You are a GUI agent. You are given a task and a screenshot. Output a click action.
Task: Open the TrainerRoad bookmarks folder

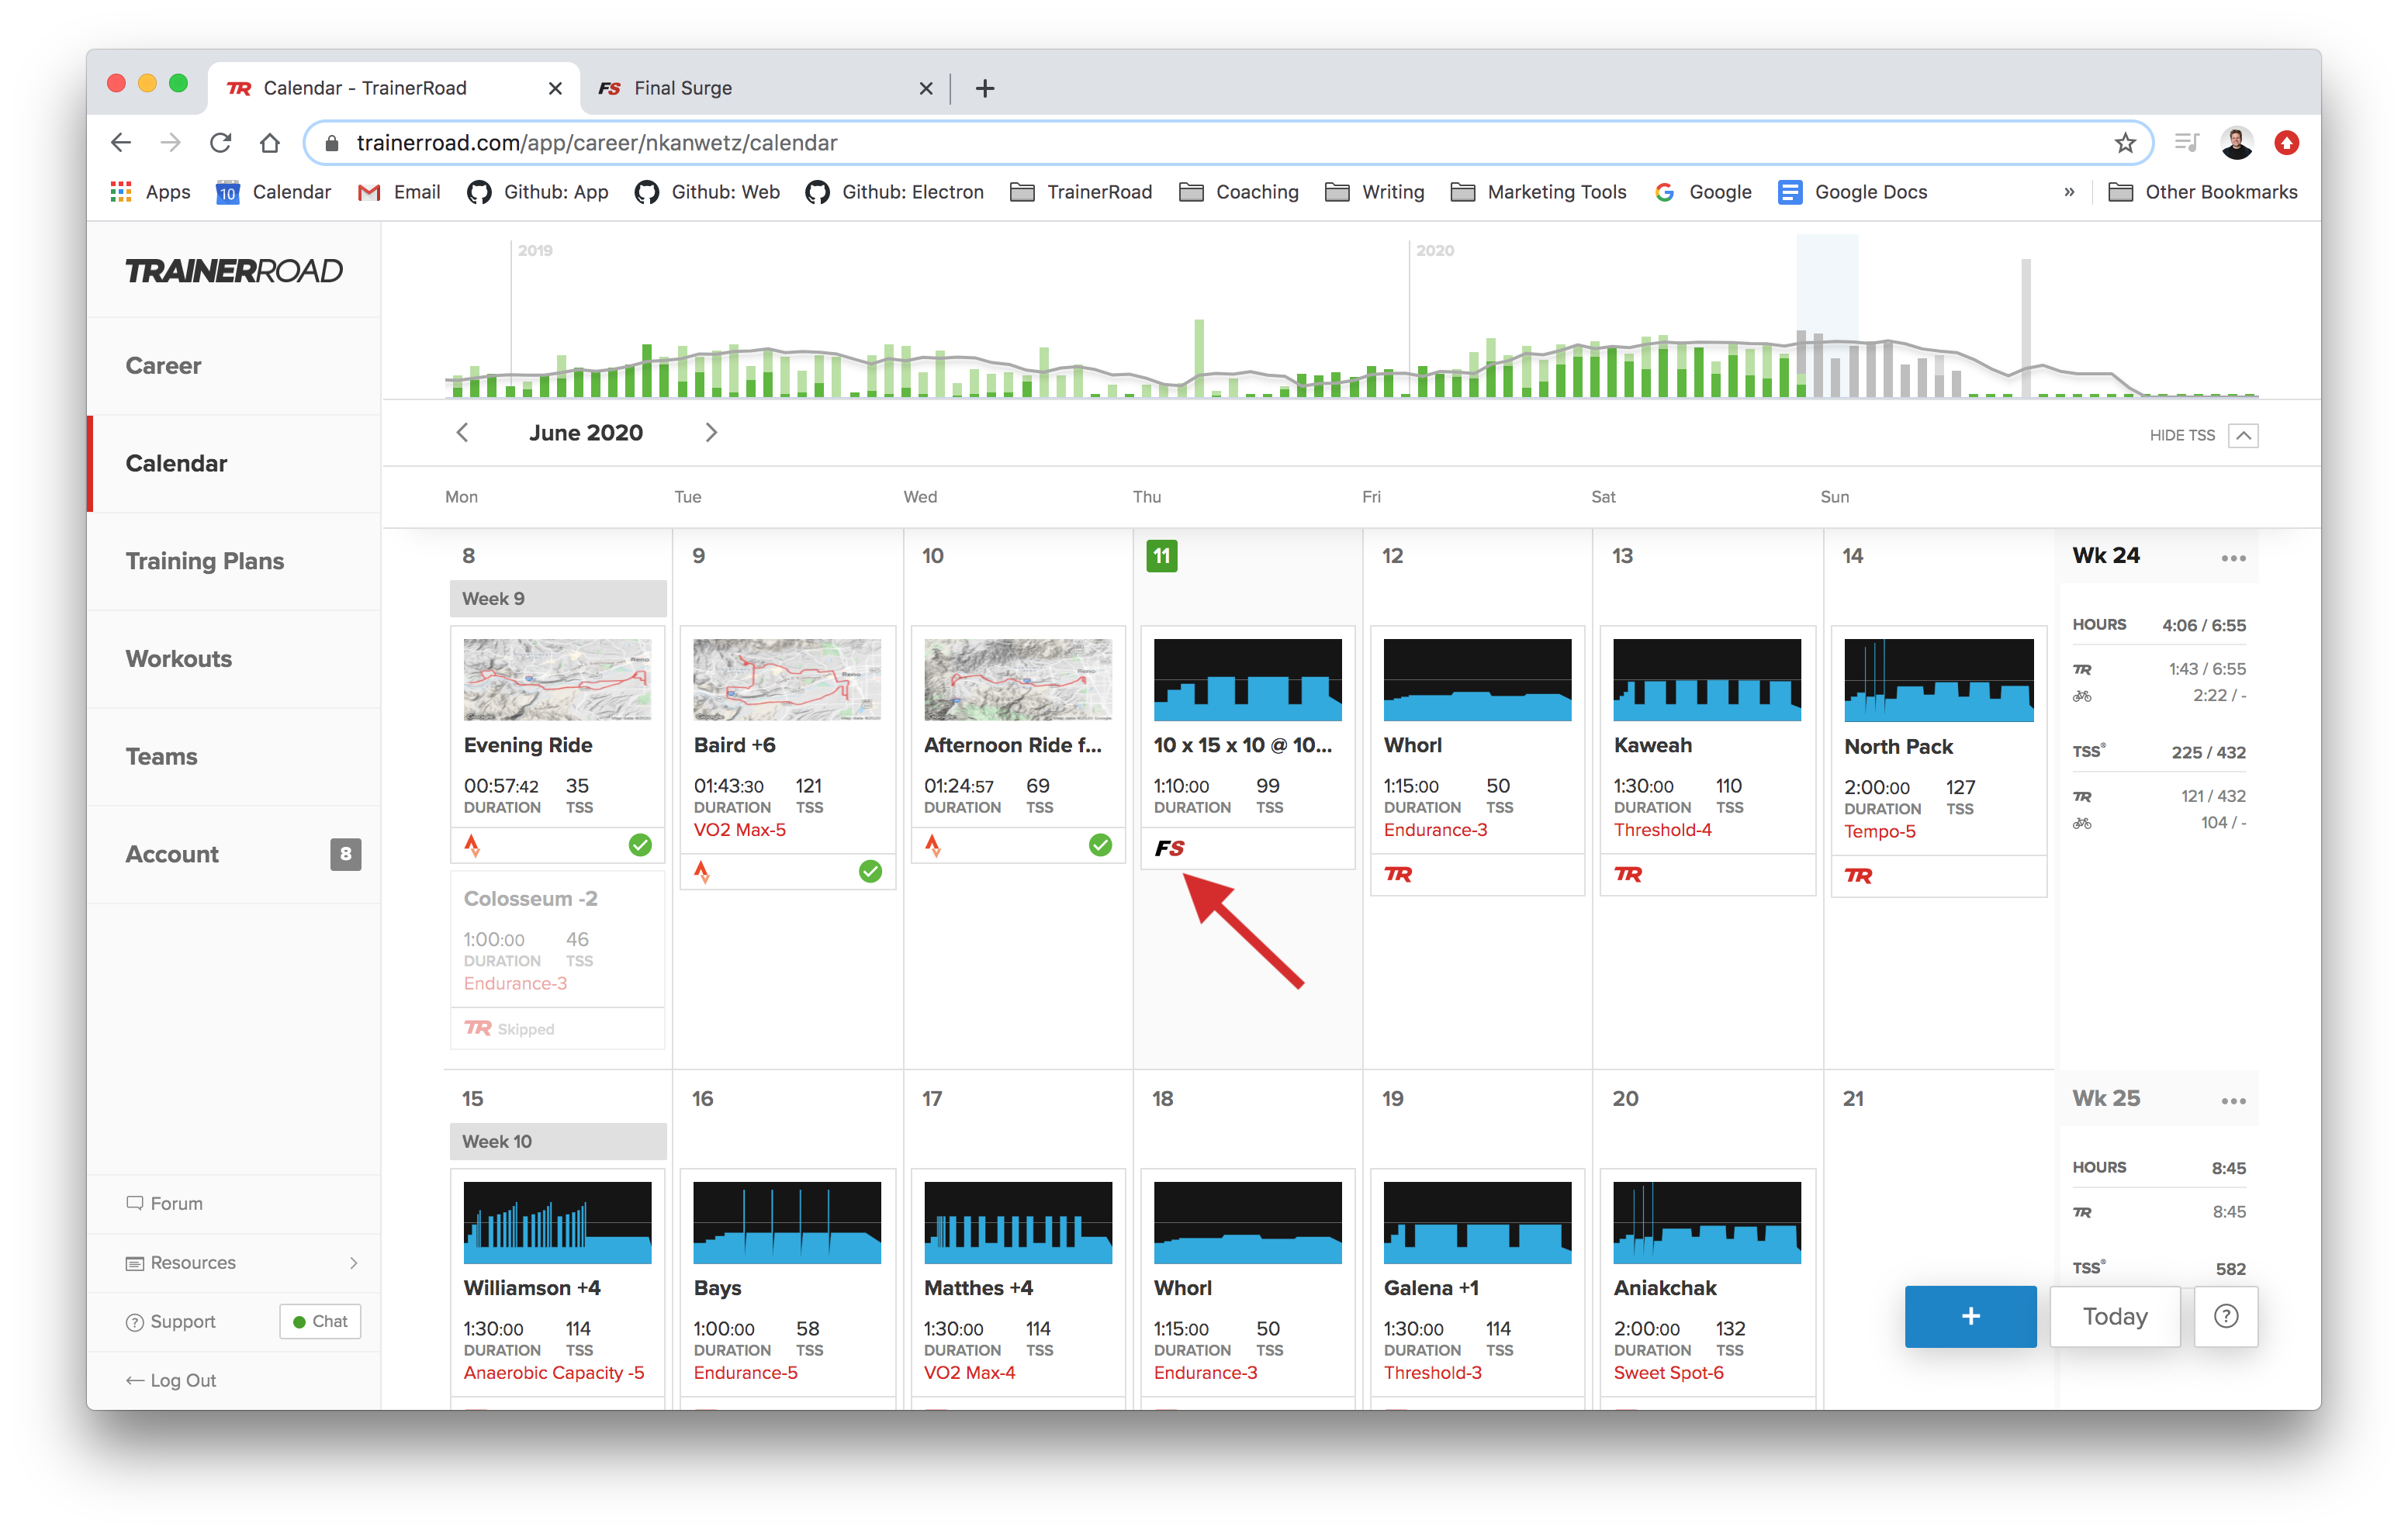[1081, 192]
